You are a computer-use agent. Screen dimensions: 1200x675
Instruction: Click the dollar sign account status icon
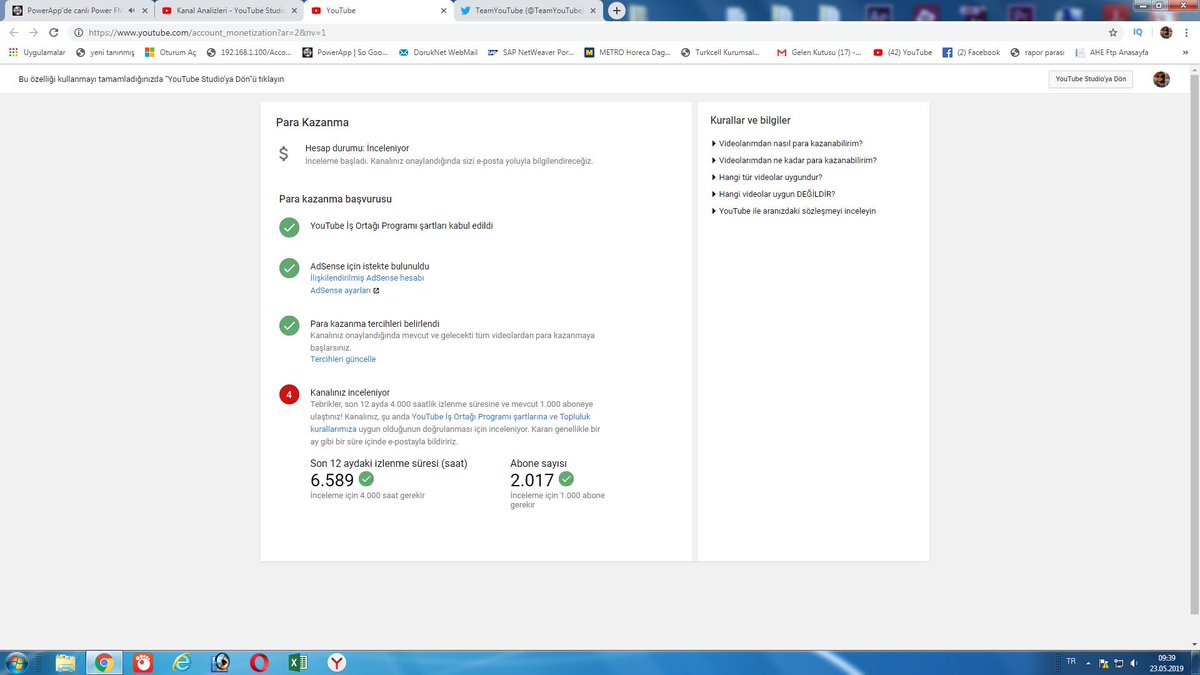pos(284,153)
